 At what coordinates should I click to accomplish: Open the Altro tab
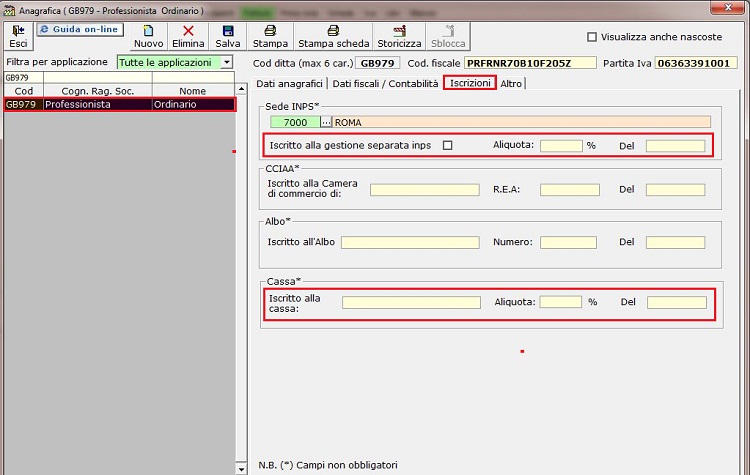(511, 84)
